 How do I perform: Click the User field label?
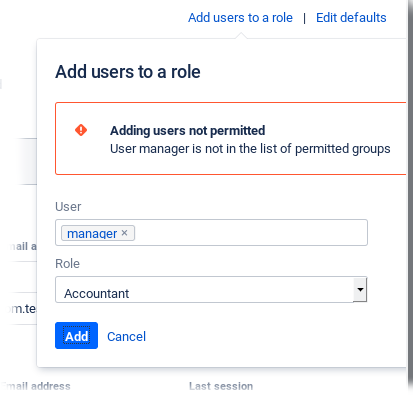tap(68, 207)
